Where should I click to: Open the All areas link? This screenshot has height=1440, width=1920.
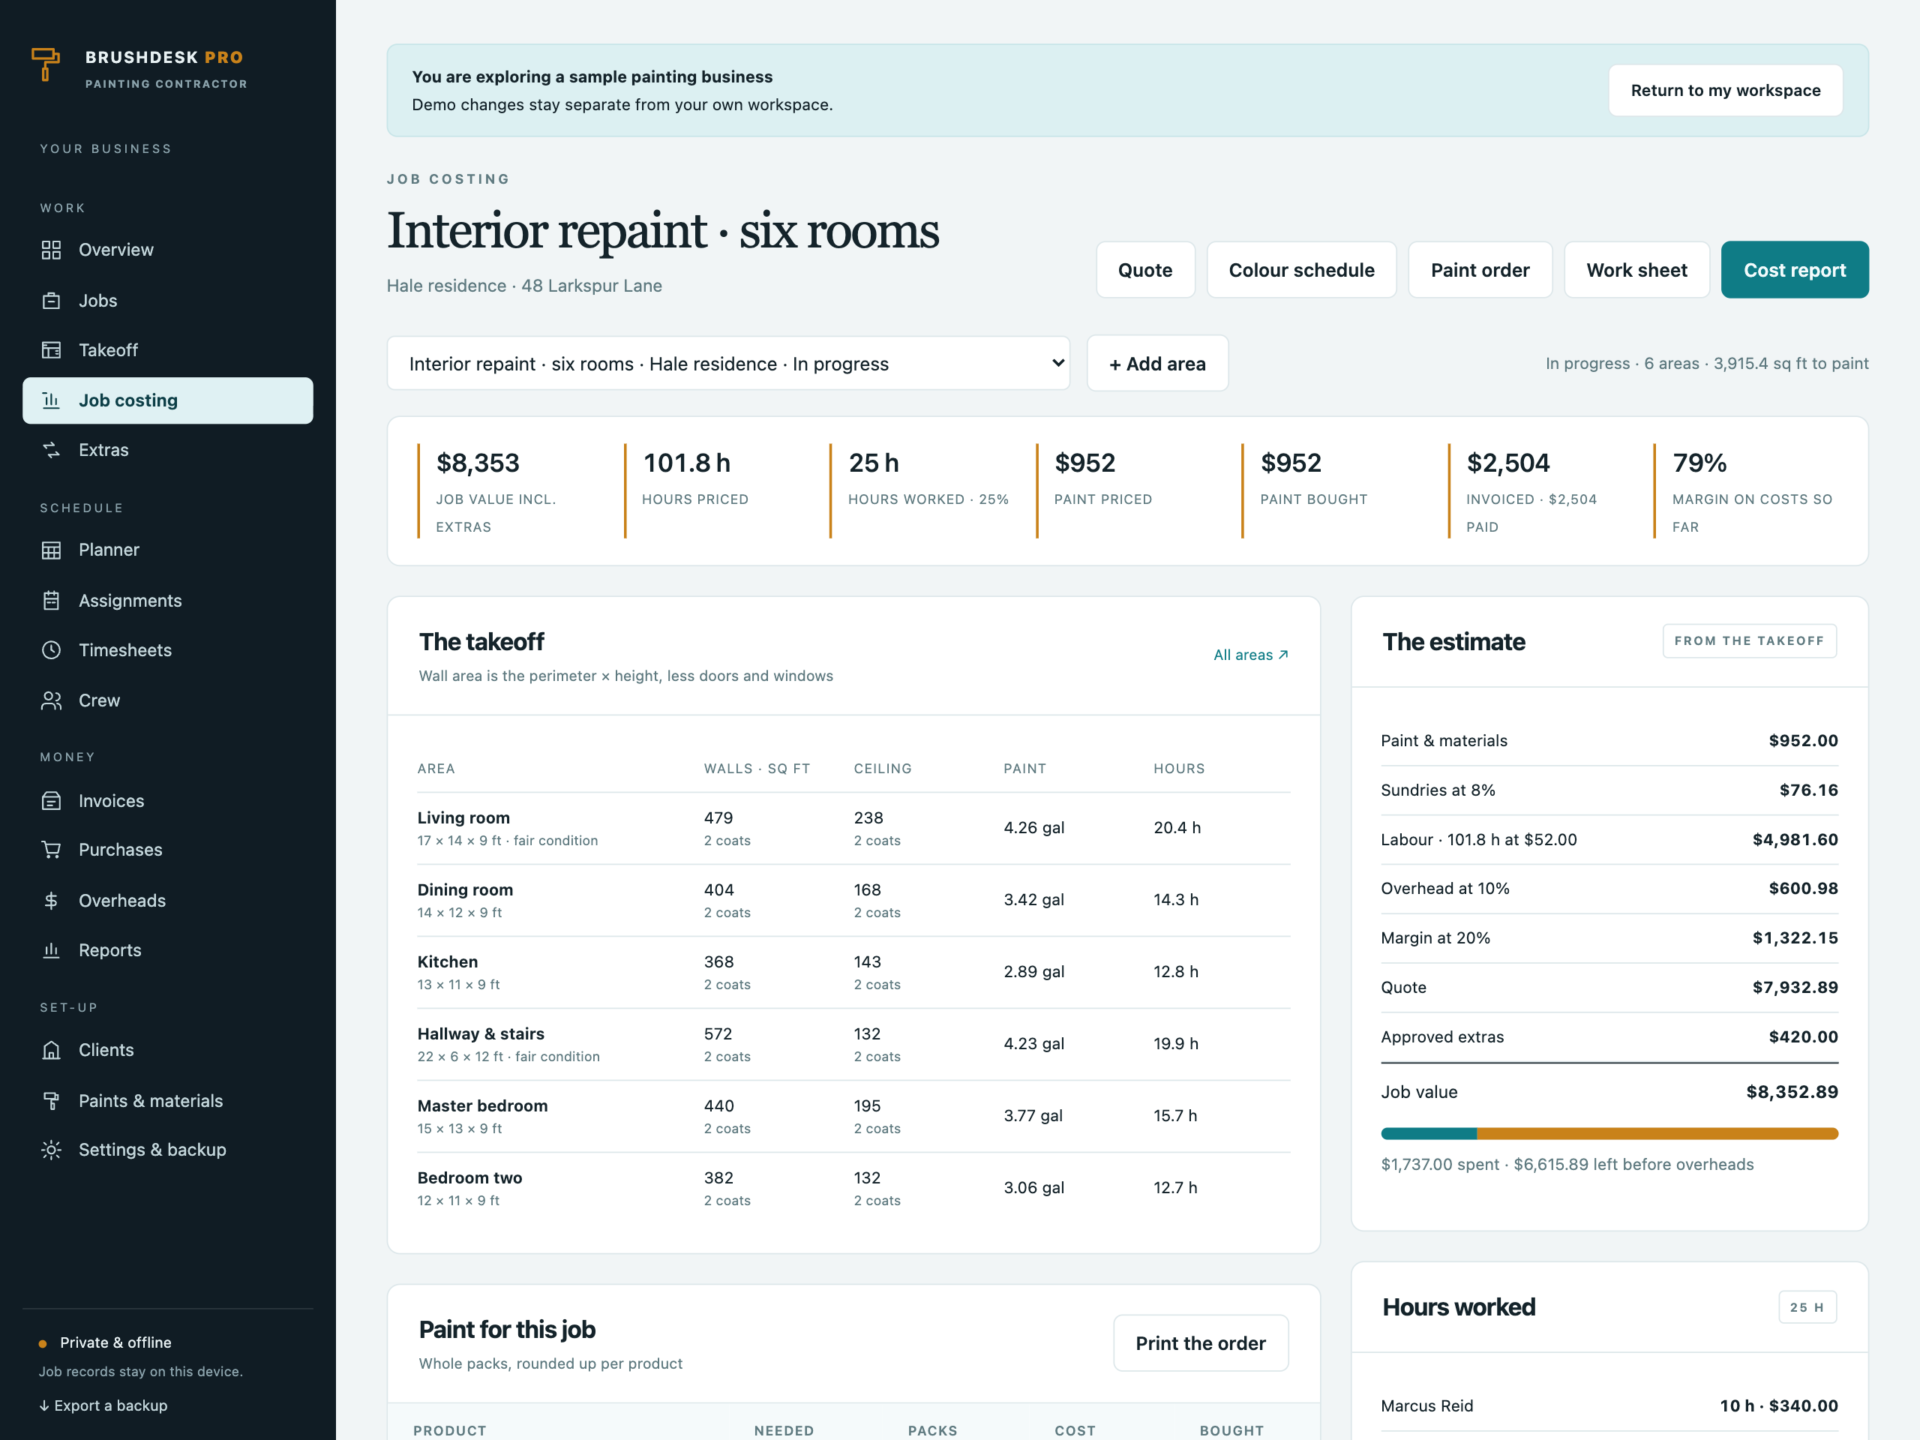(x=1251, y=655)
